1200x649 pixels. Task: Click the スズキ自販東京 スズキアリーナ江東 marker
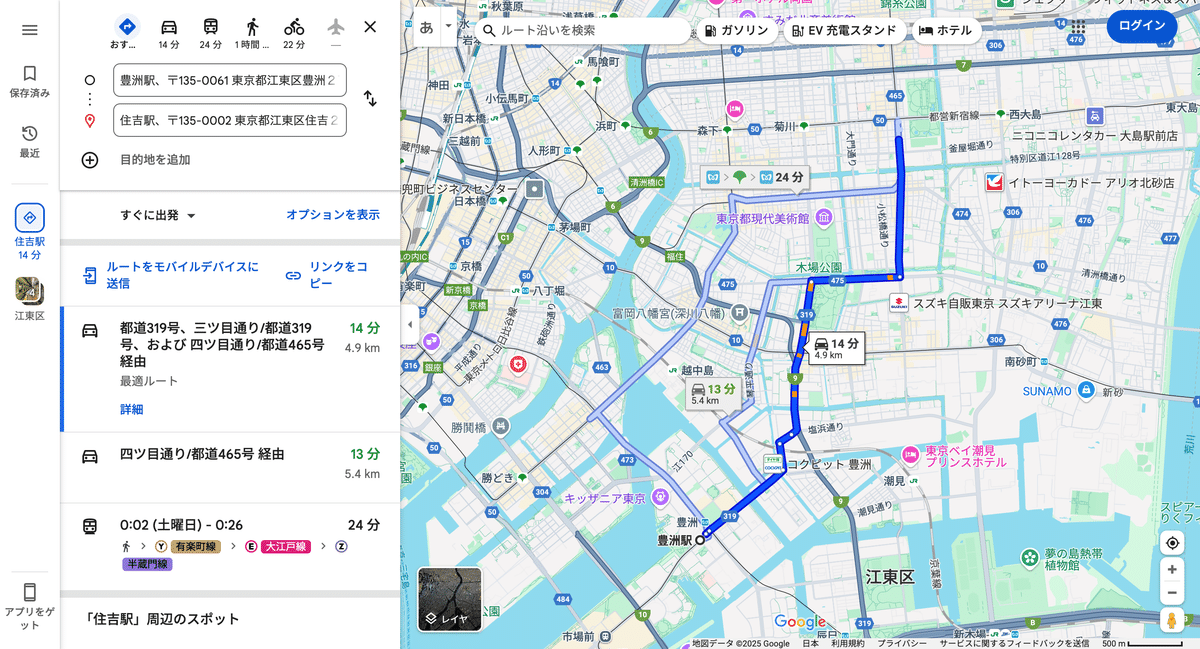(x=900, y=302)
